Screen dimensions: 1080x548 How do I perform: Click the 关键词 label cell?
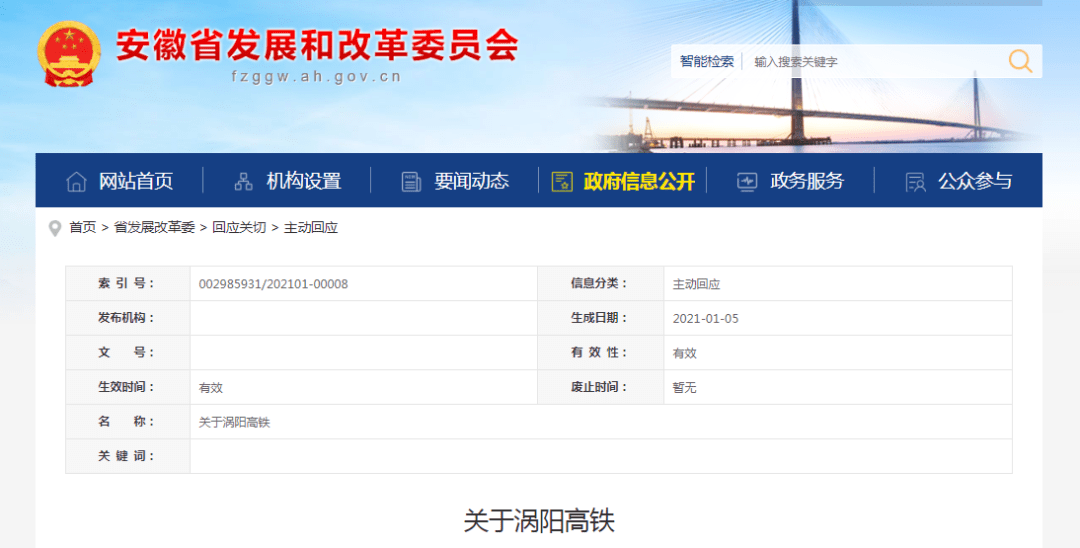point(127,456)
